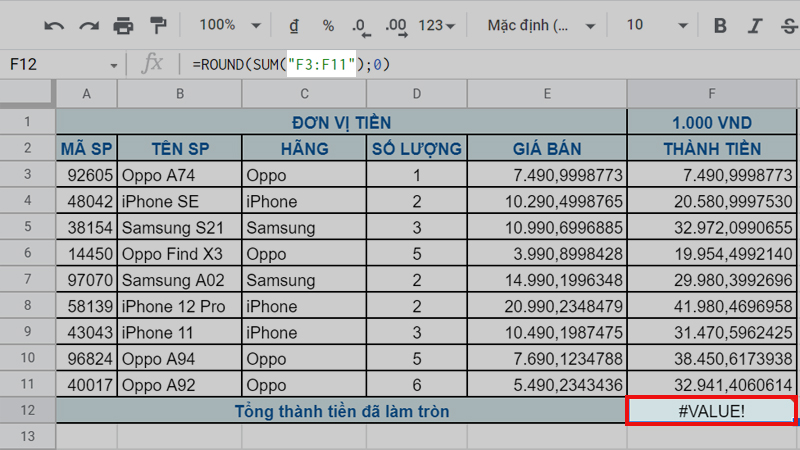Select column F header
Image resolution: width=800 pixels, height=450 pixels.
coord(712,94)
